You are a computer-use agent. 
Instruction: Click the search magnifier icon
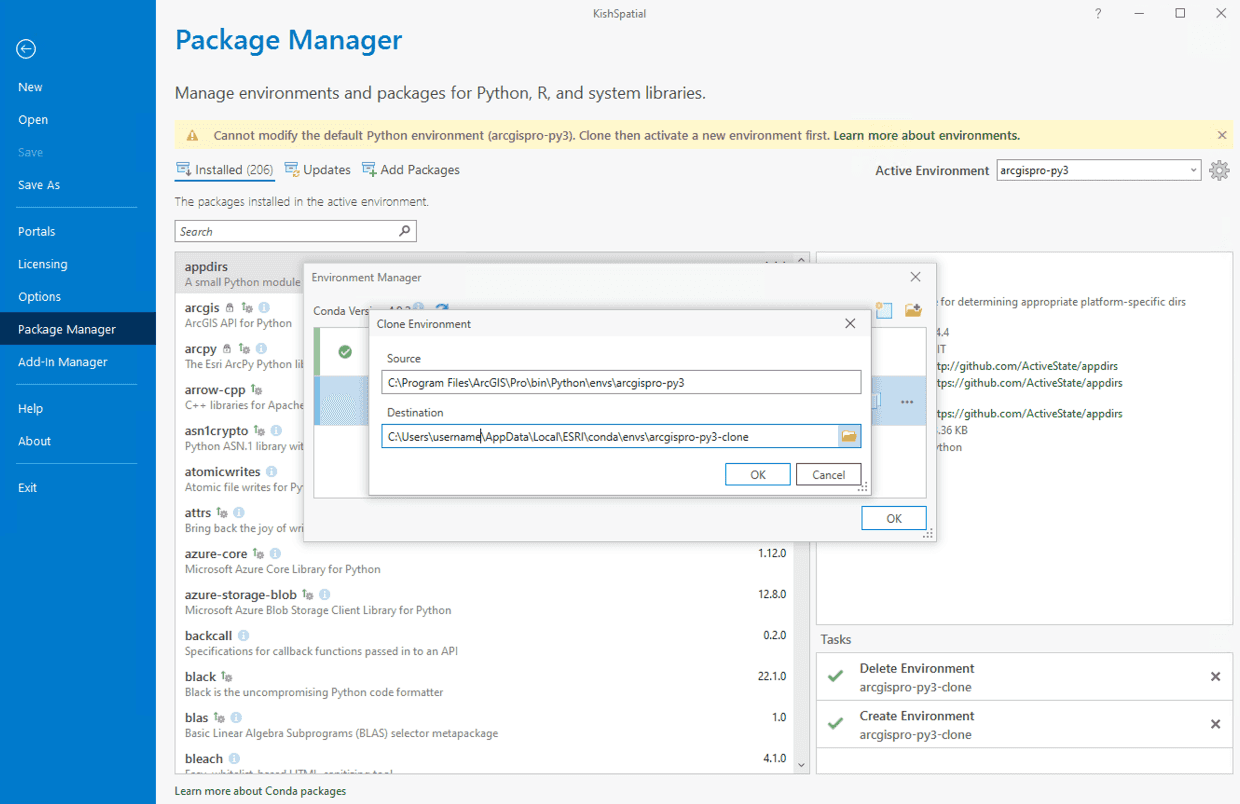tap(404, 231)
